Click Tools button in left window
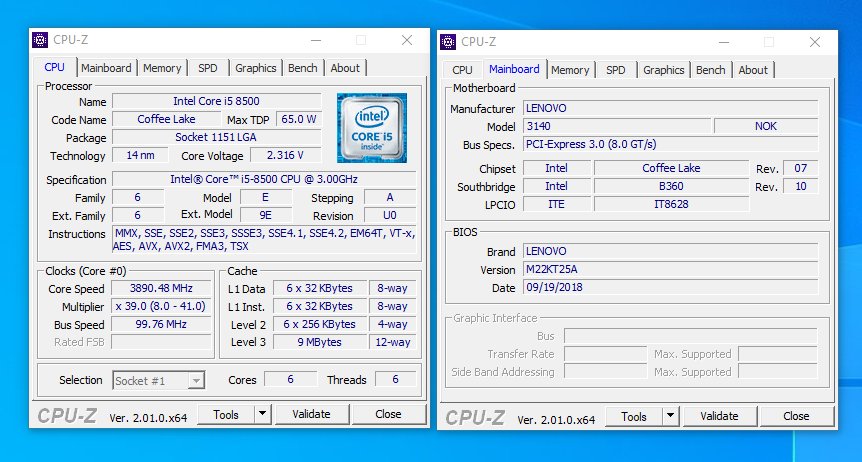This screenshot has width=862, height=462. pyautogui.click(x=226, y=415)
